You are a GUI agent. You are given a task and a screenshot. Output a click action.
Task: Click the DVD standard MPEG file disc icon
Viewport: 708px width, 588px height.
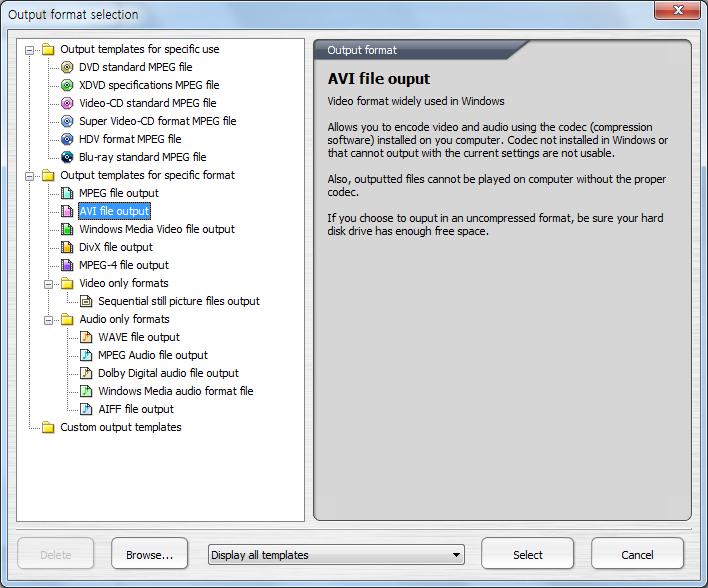click(67, 67)
